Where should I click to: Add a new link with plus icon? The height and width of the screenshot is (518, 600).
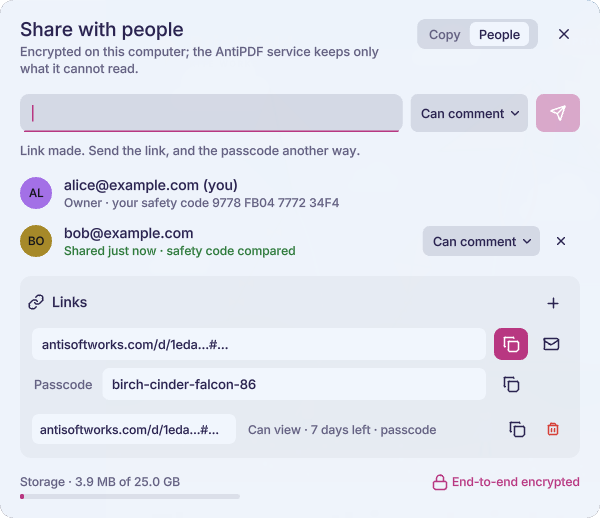[x=553, y=303]
